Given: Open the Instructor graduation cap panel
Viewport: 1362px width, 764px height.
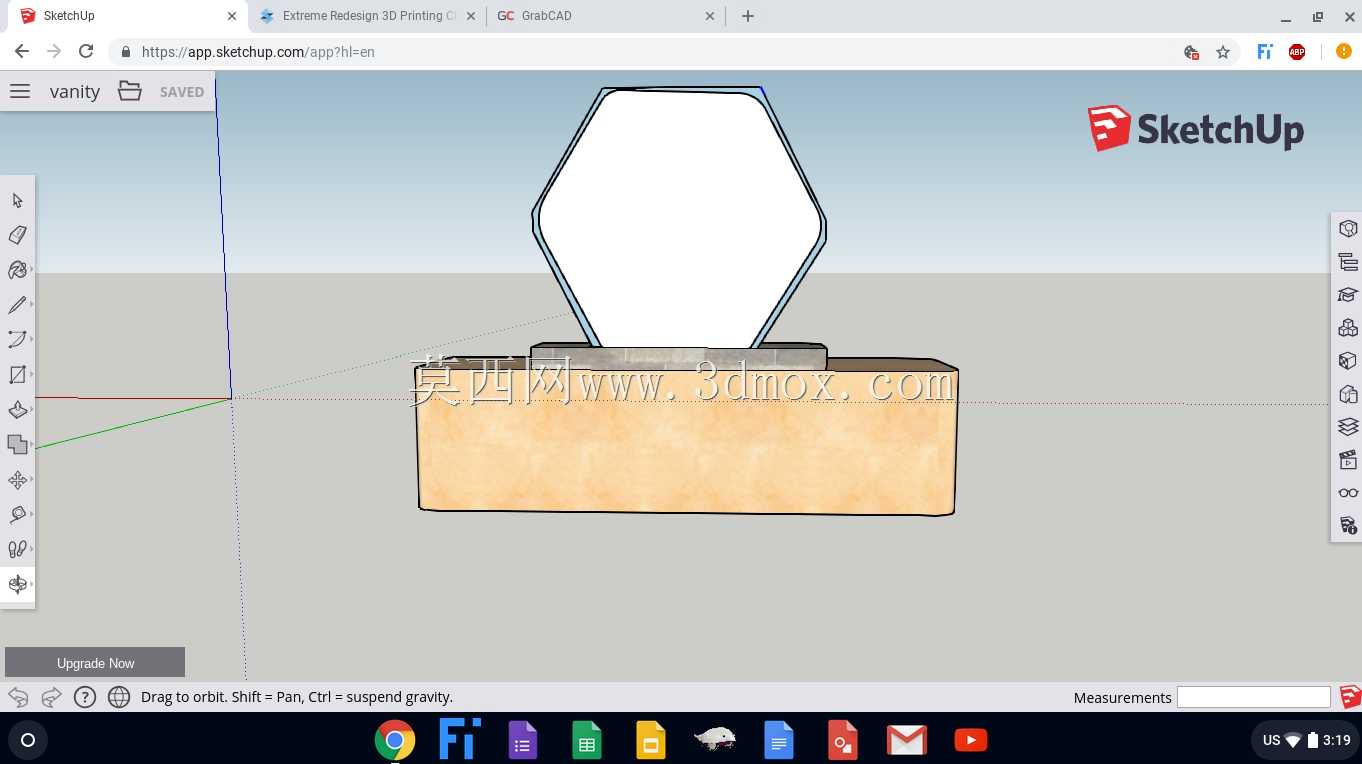Looking at the screenshot, I should [1348, 295].
